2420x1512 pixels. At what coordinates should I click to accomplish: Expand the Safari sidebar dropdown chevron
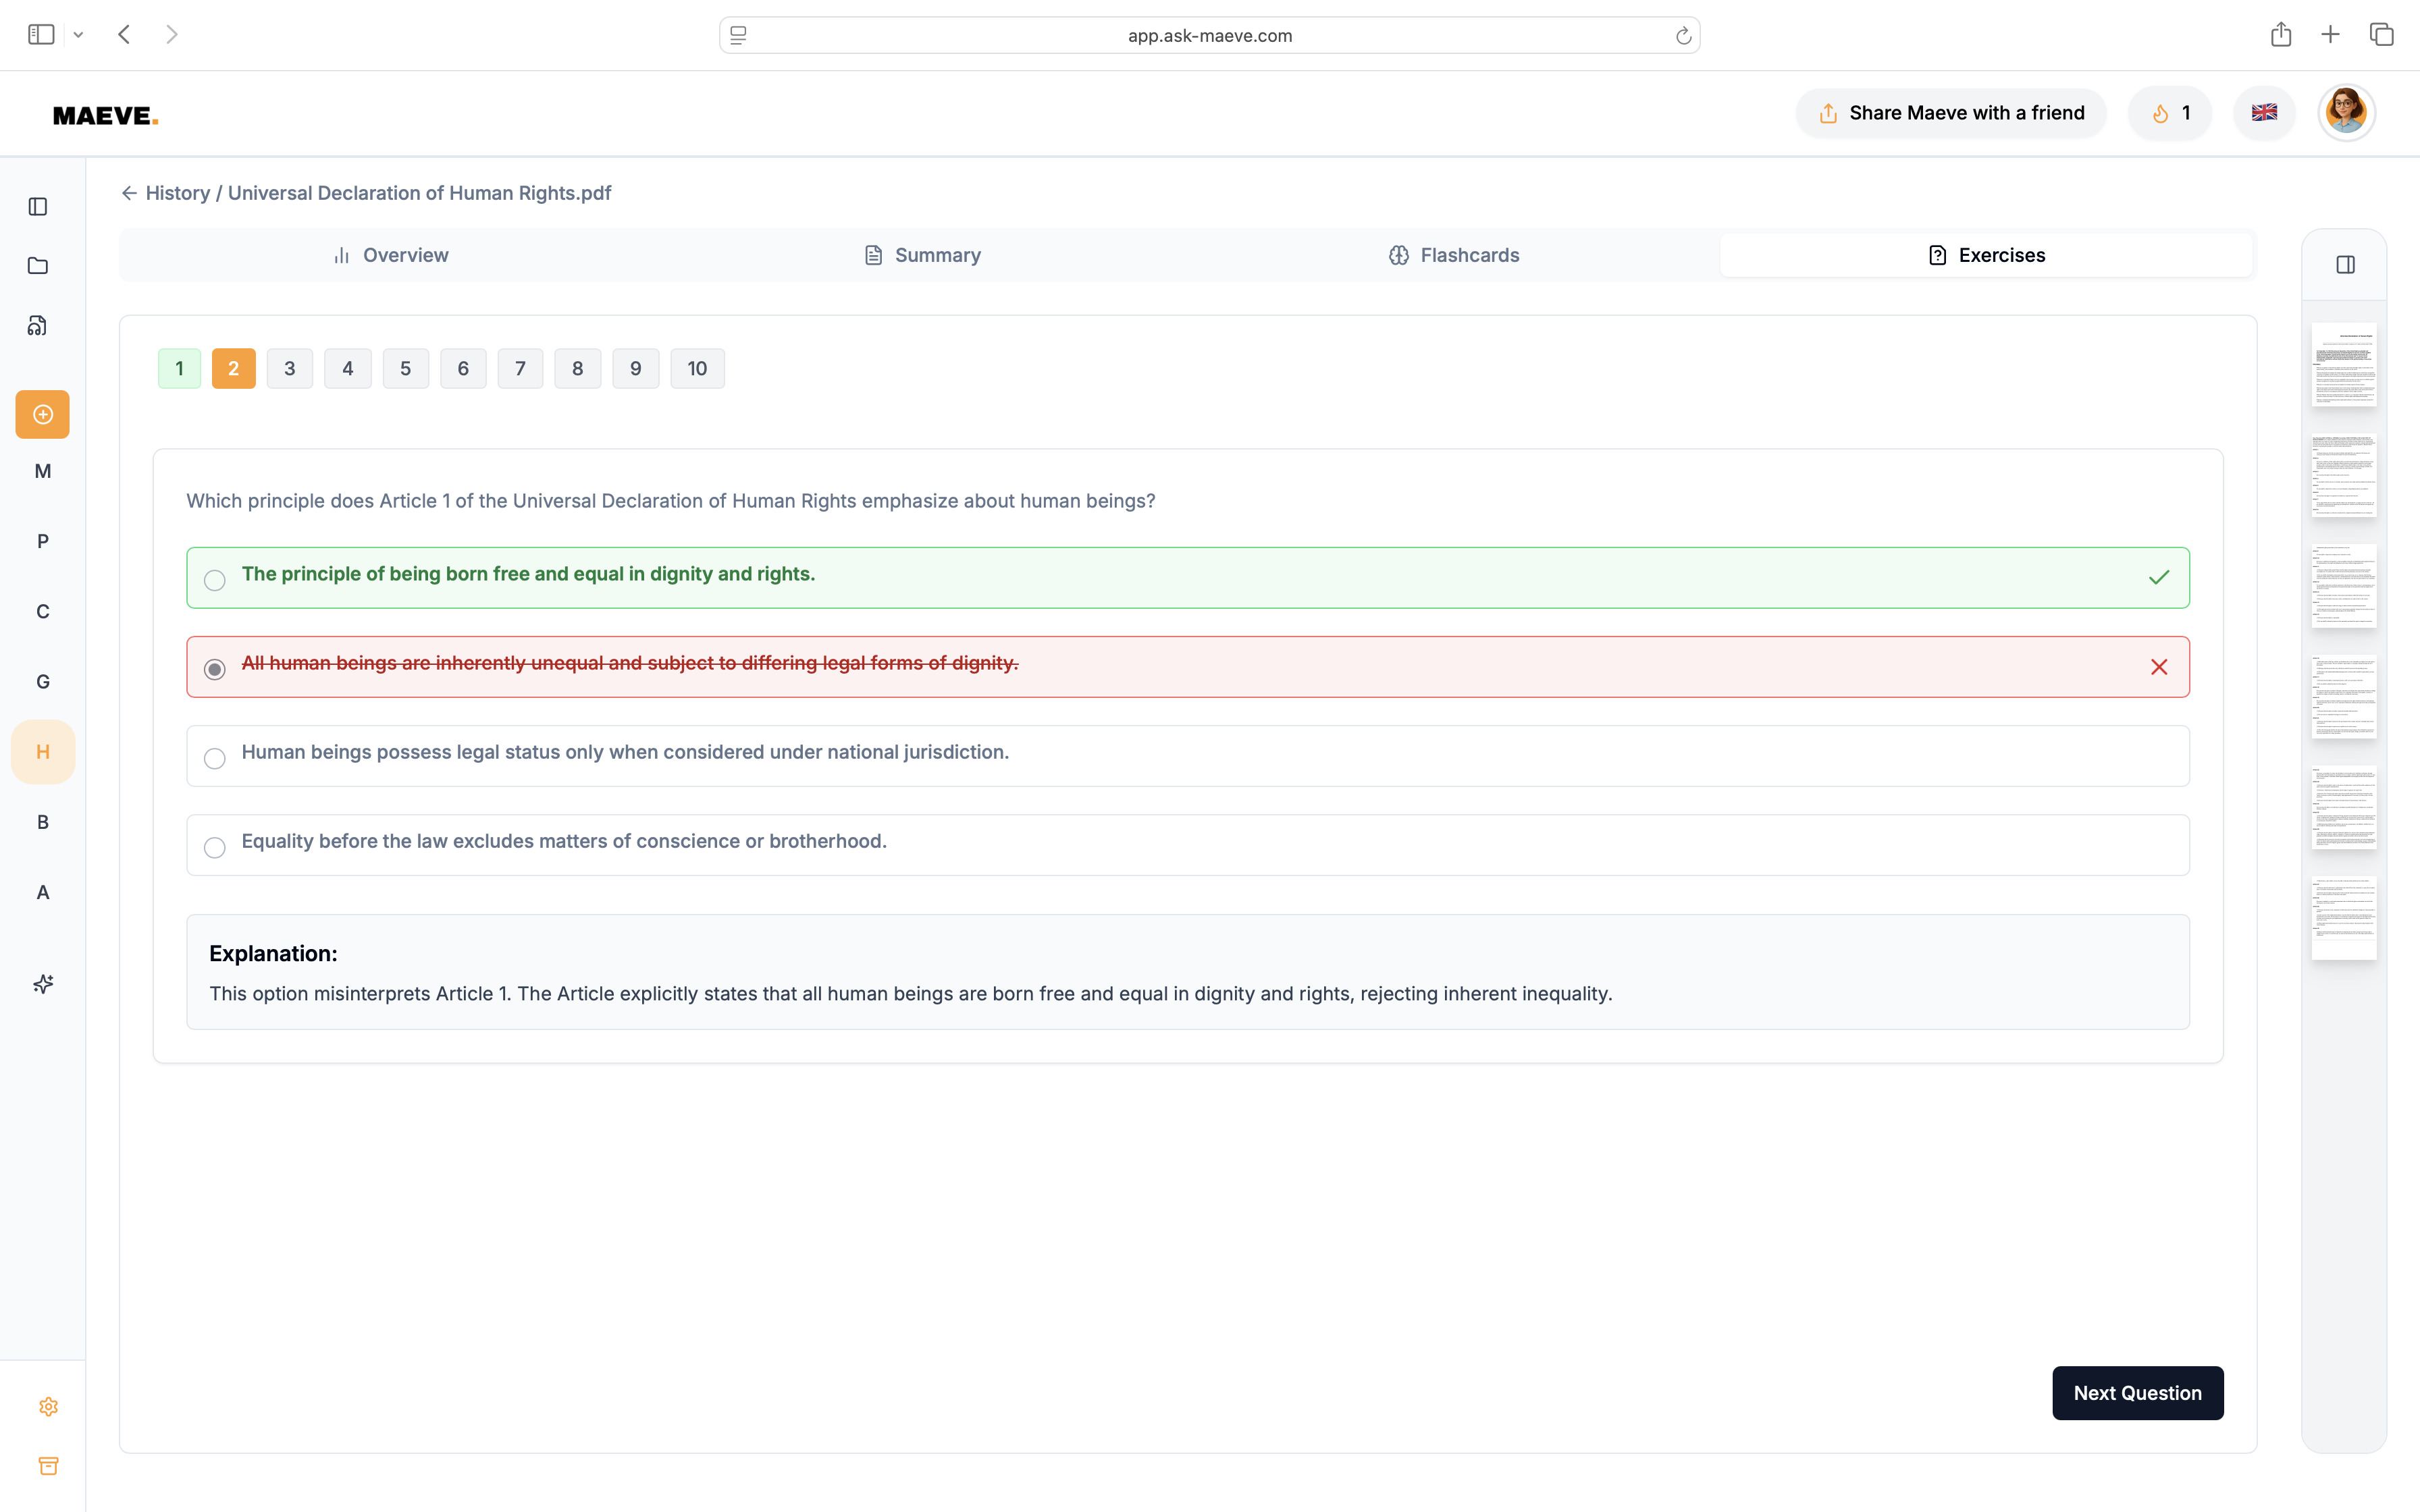78,35
